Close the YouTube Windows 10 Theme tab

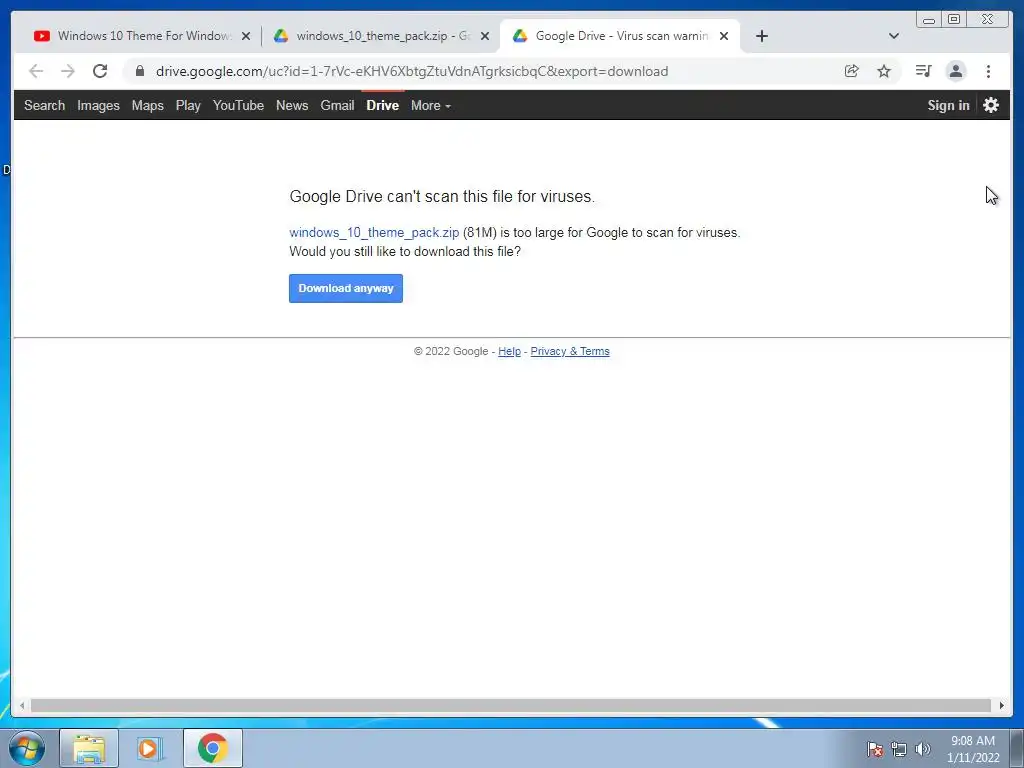pos(246,37)
